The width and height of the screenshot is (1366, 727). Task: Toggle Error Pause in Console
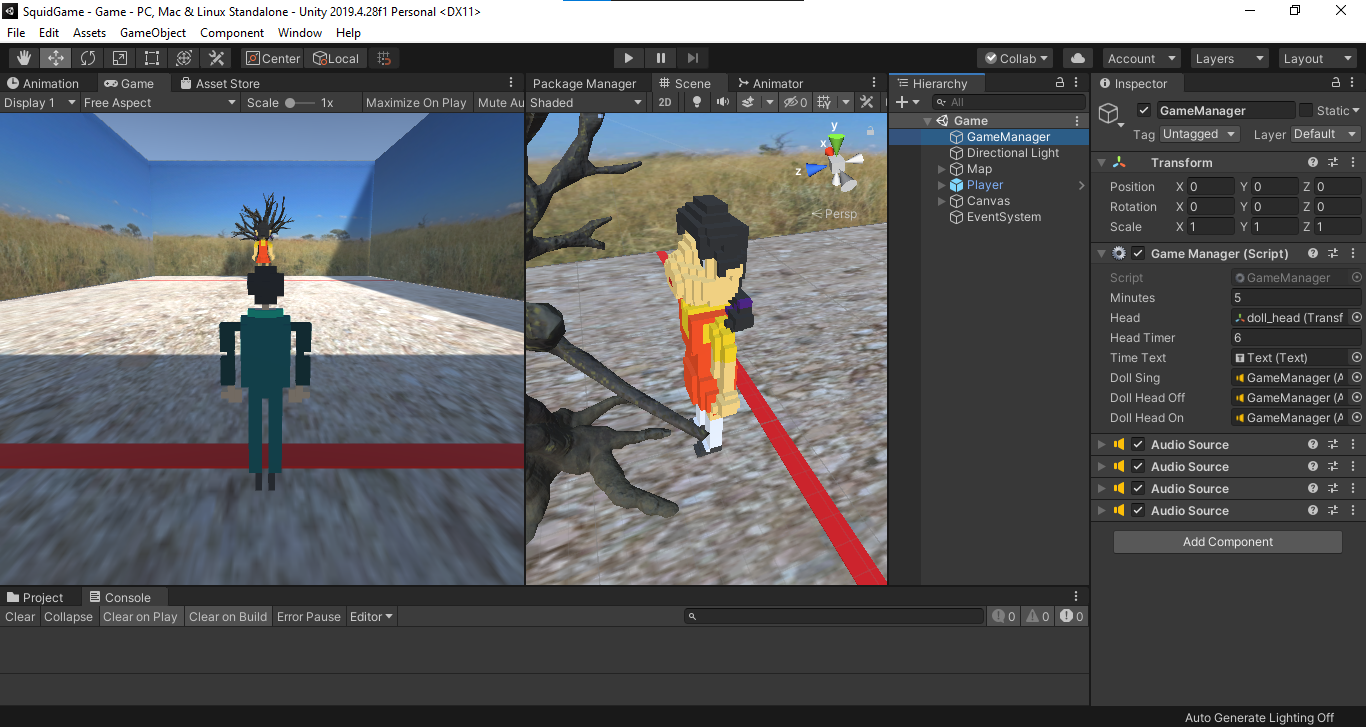309,616
